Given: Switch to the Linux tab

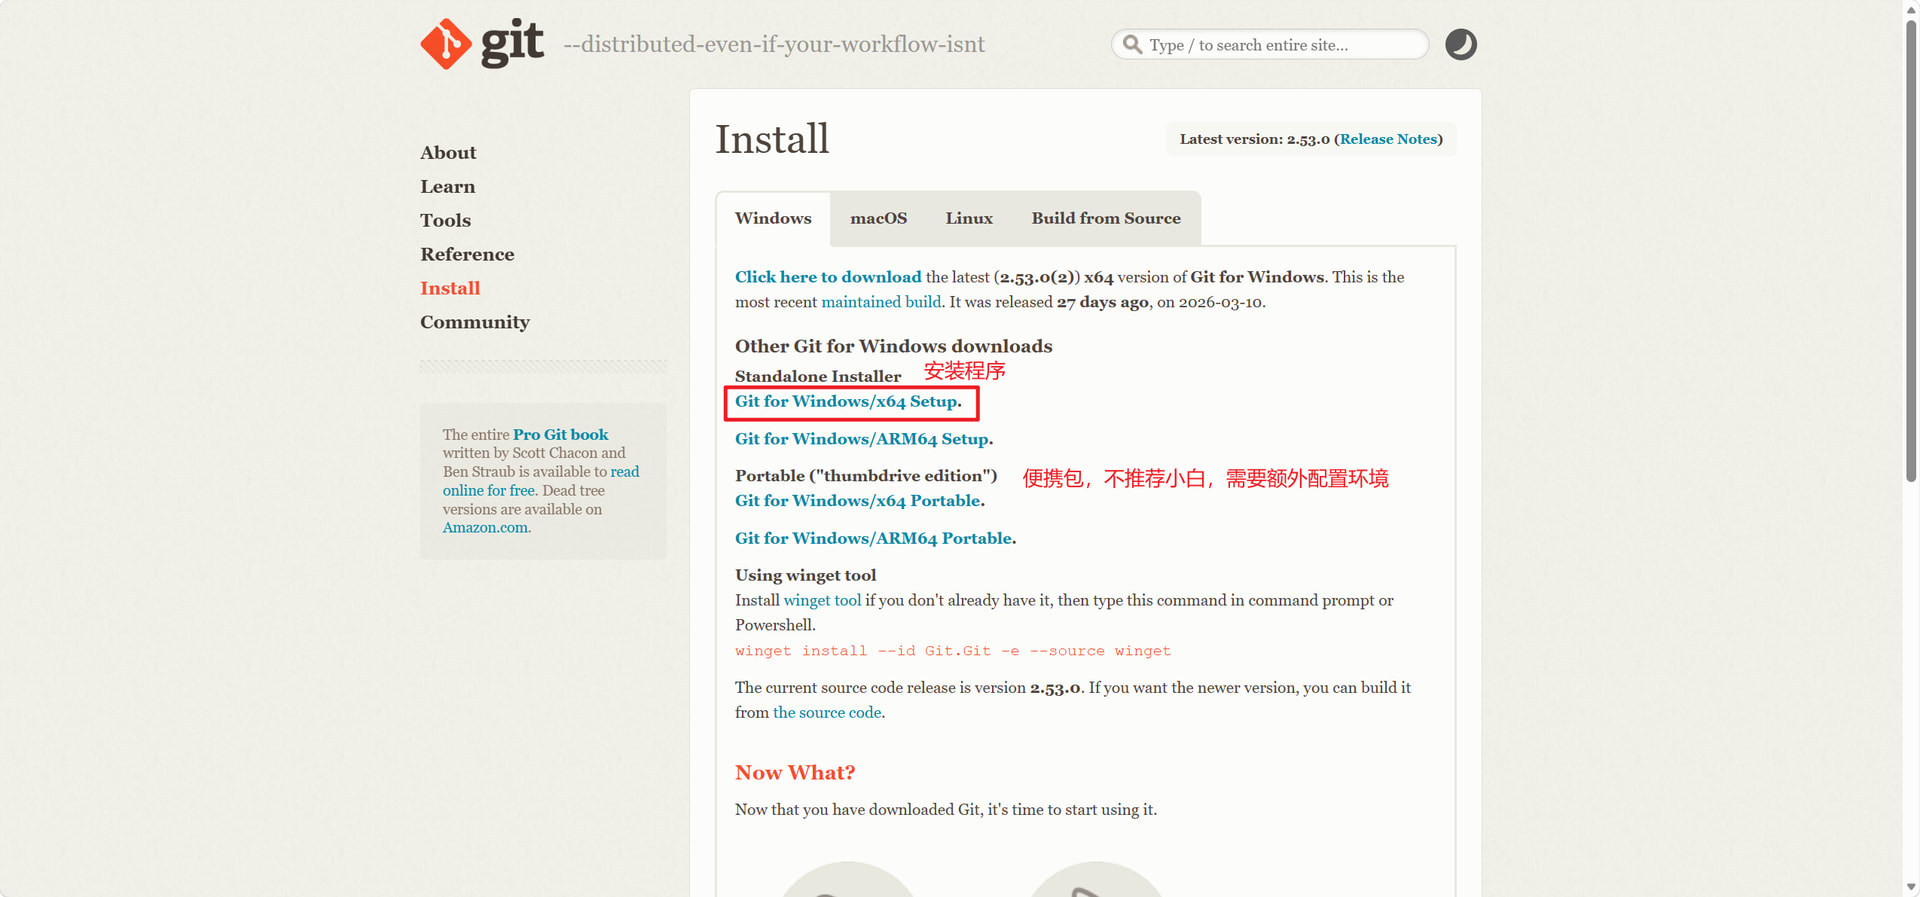Looking at the screenshot, I should (969, 218).
